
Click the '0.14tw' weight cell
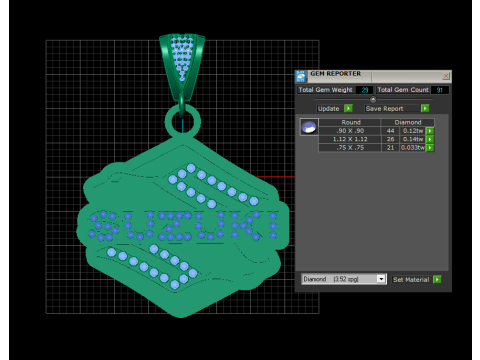pyautogui.click(x=413, y=139)
